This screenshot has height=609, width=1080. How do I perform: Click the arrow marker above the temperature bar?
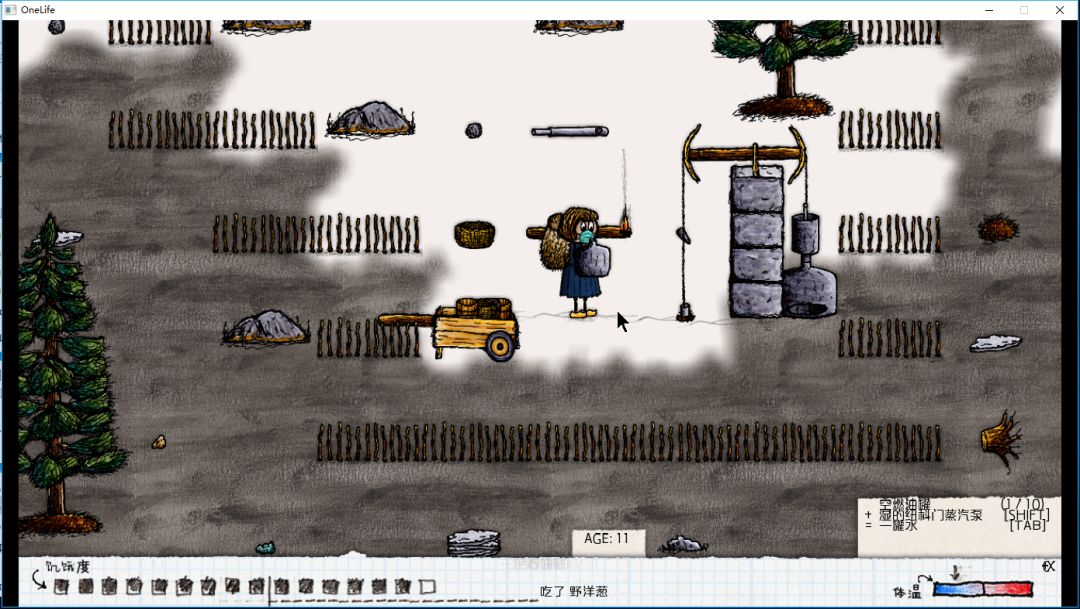click(x=955, y=572)
